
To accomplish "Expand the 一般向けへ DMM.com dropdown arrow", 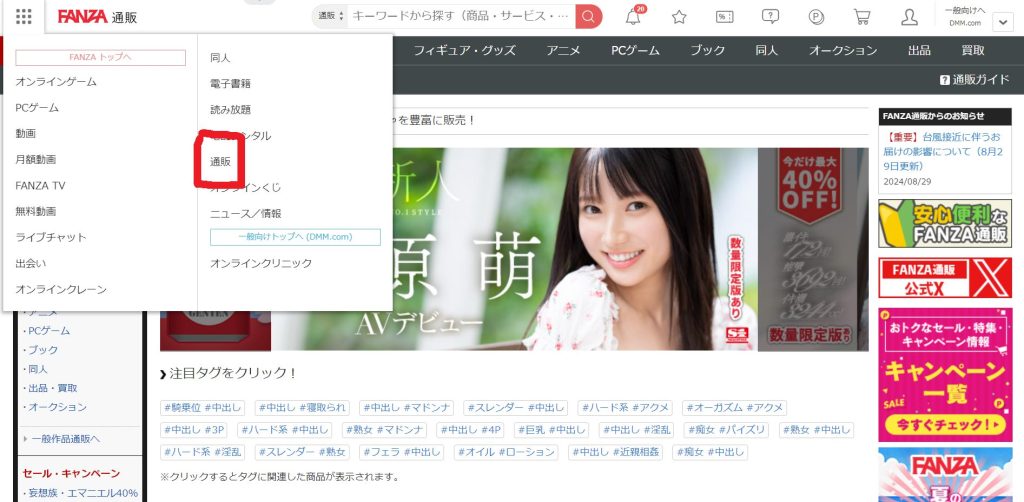I will click(x=1002, y=21).
